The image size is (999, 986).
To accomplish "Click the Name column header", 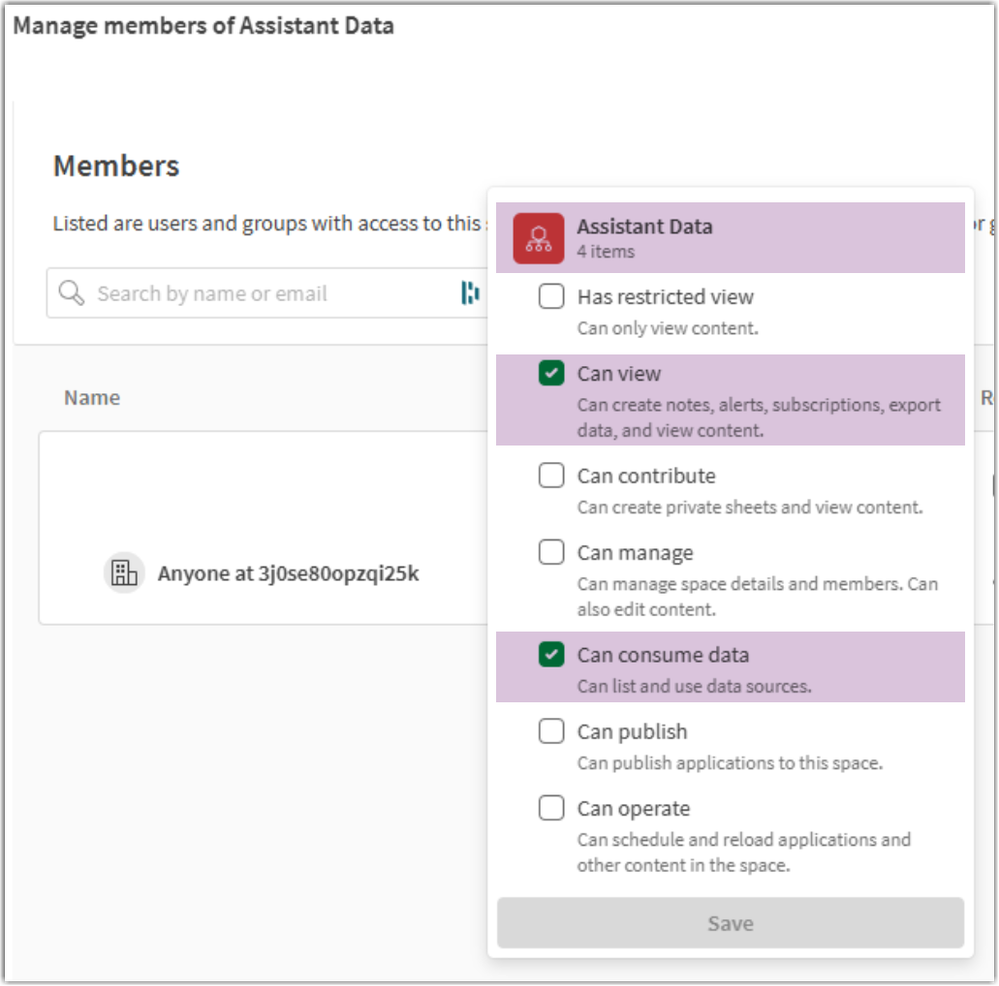I will pos(91,397).
